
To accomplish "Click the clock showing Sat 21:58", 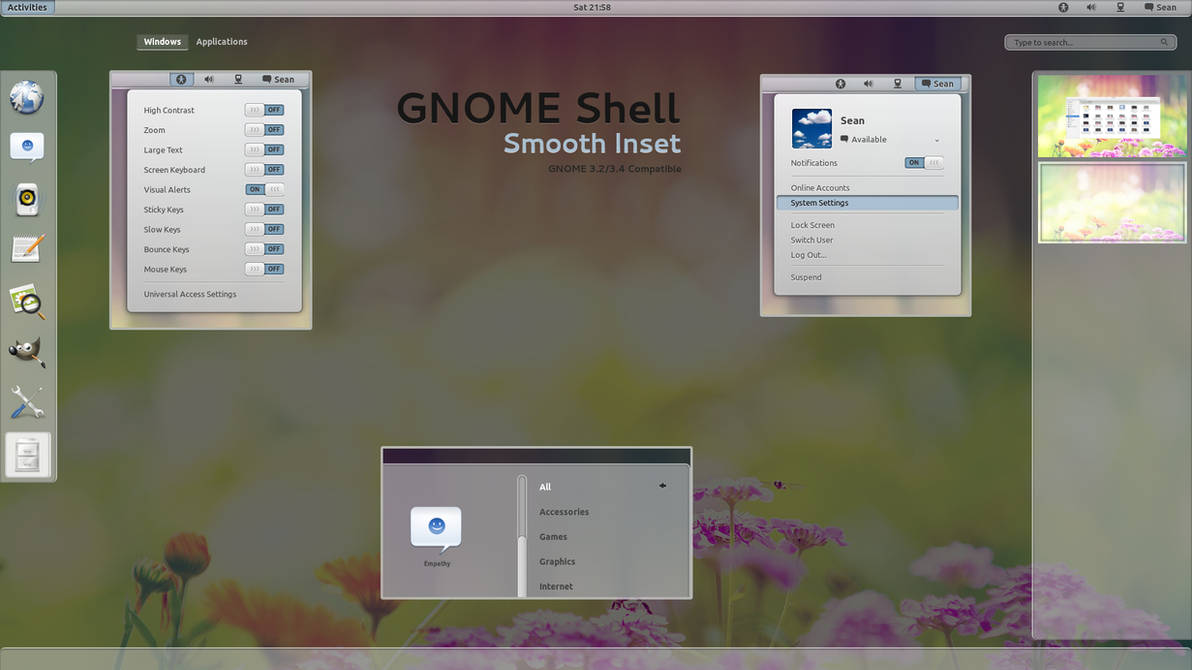I will 592,8.
